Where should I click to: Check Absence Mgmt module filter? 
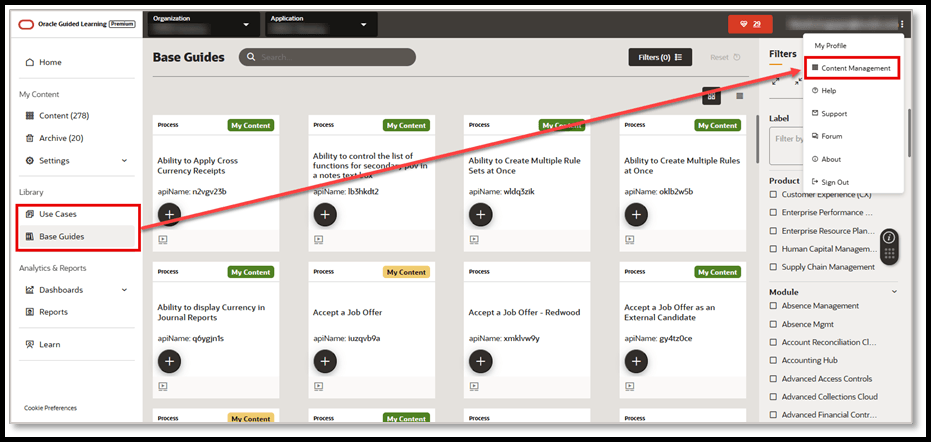point(773,324)
